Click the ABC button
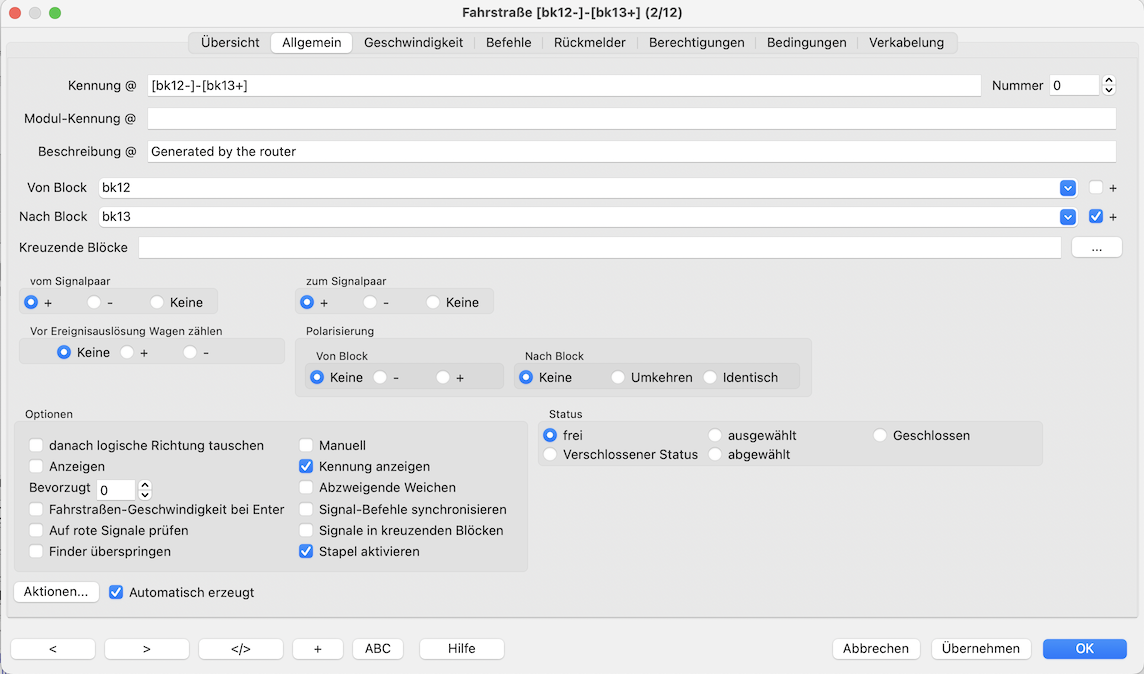This screenshot has height=674, width=1144. point(378,649)
